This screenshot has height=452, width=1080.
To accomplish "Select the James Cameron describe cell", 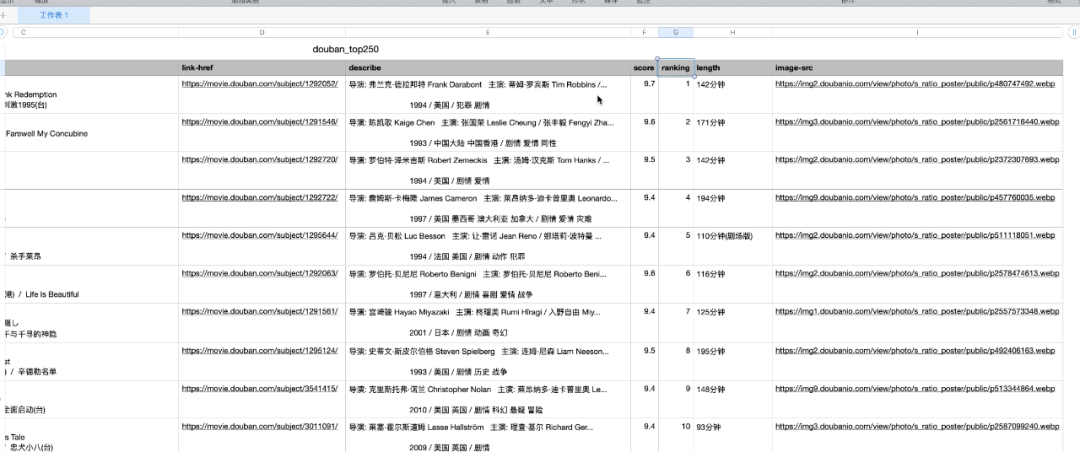I will pos(488,208).
